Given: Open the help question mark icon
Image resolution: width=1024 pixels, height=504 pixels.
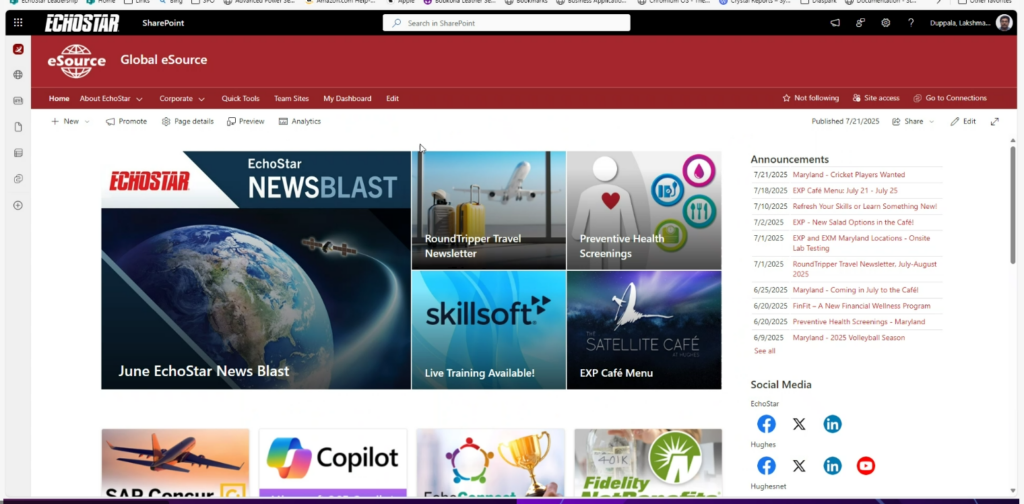Looking at the screenshot, I should (910, 23).
